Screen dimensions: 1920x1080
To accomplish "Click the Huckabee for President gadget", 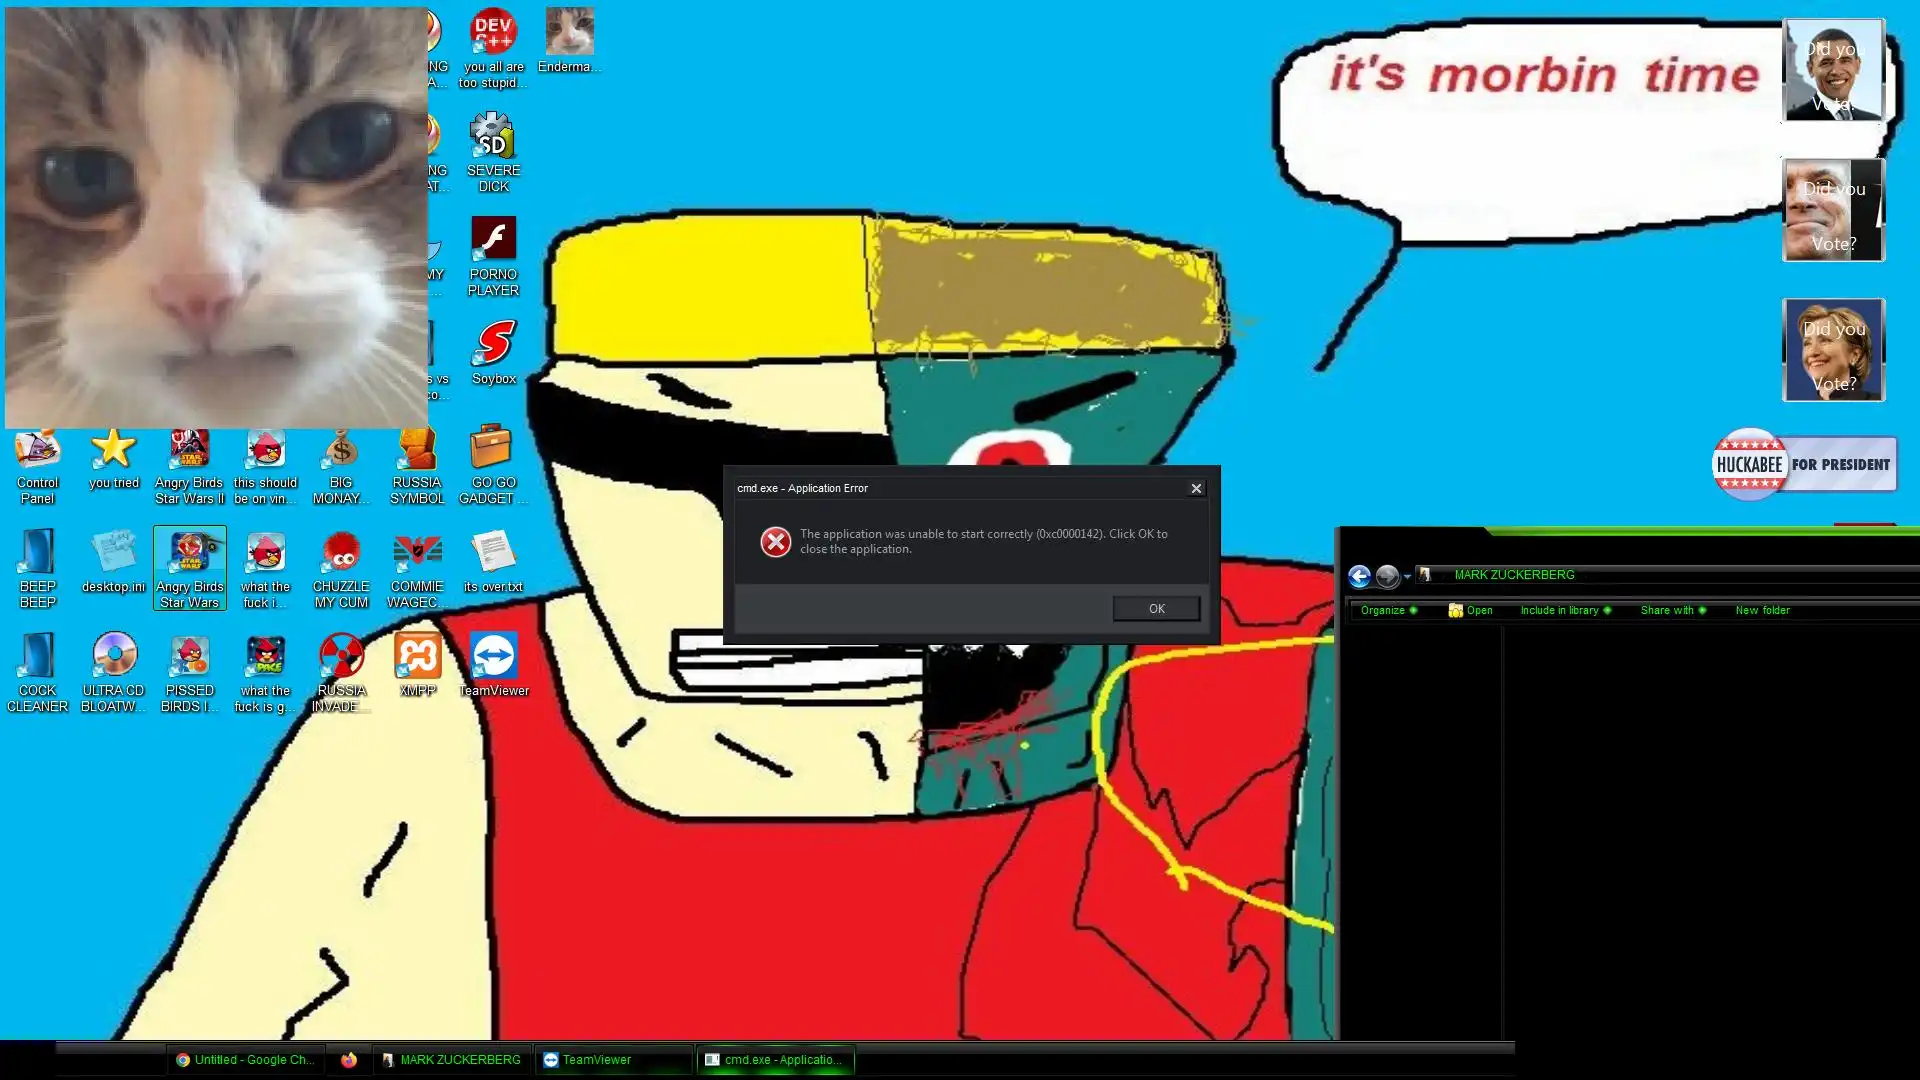I will click(x=1803, y=465).
